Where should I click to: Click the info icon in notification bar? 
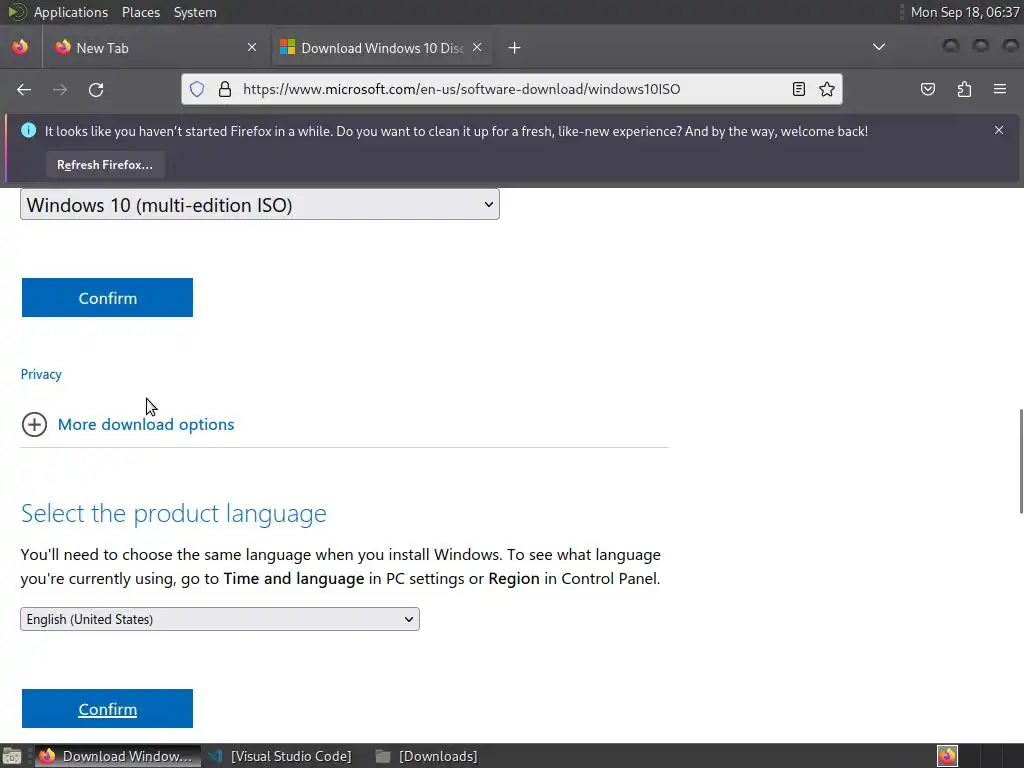click(29, 131)
